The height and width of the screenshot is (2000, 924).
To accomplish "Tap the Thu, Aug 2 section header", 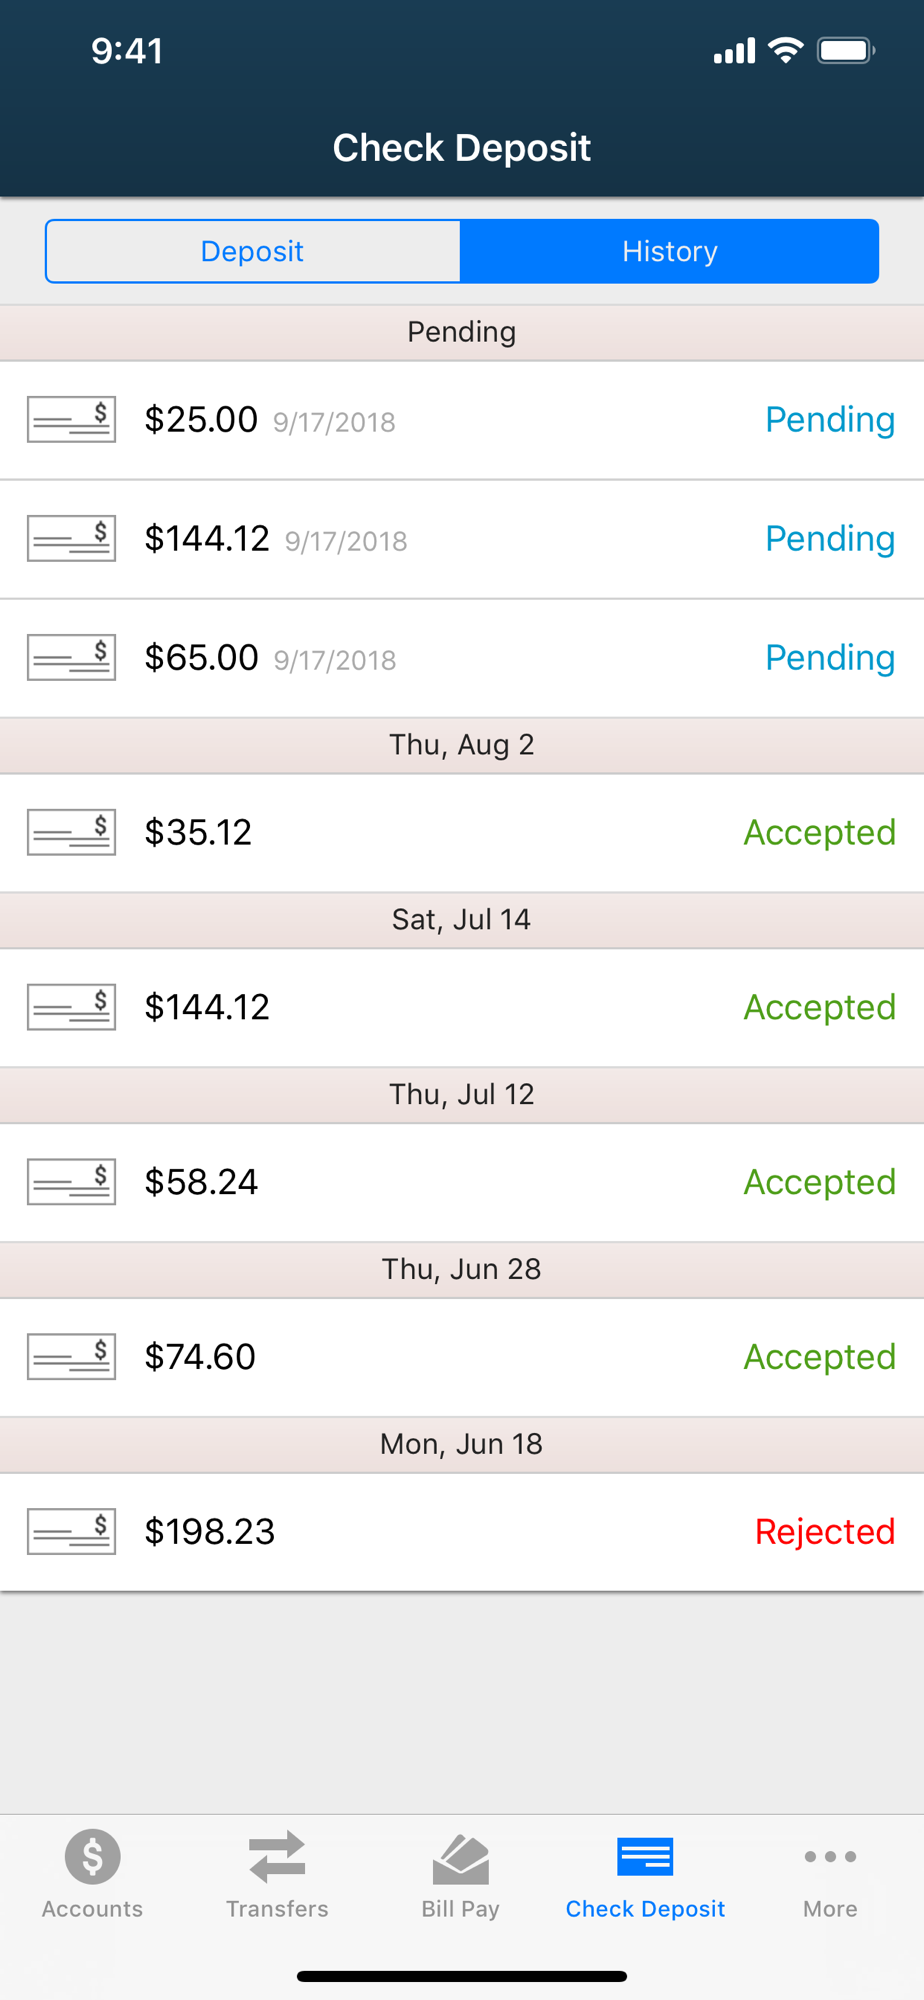I will [x=462, y=745].
